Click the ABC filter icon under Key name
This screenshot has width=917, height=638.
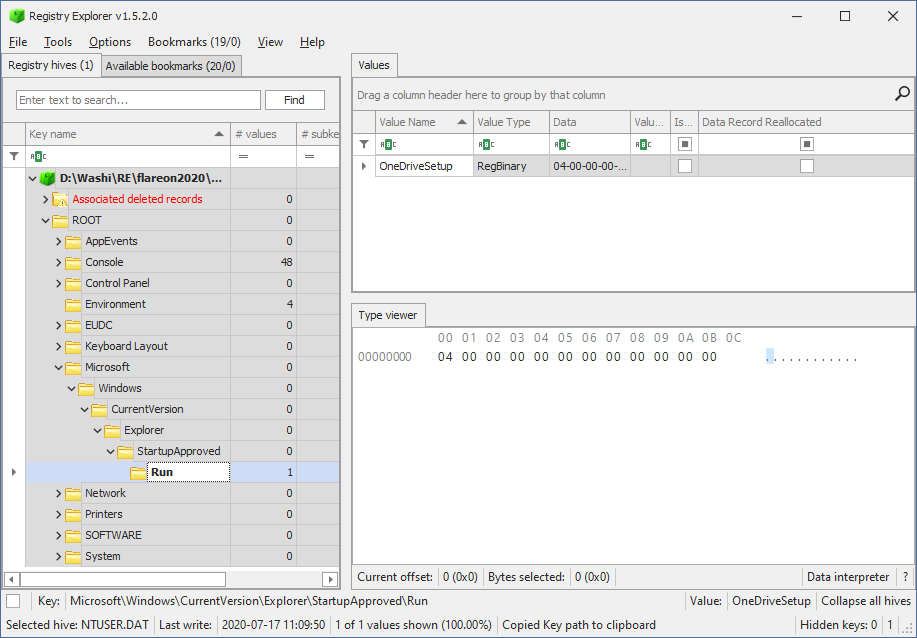coord(38,156)
